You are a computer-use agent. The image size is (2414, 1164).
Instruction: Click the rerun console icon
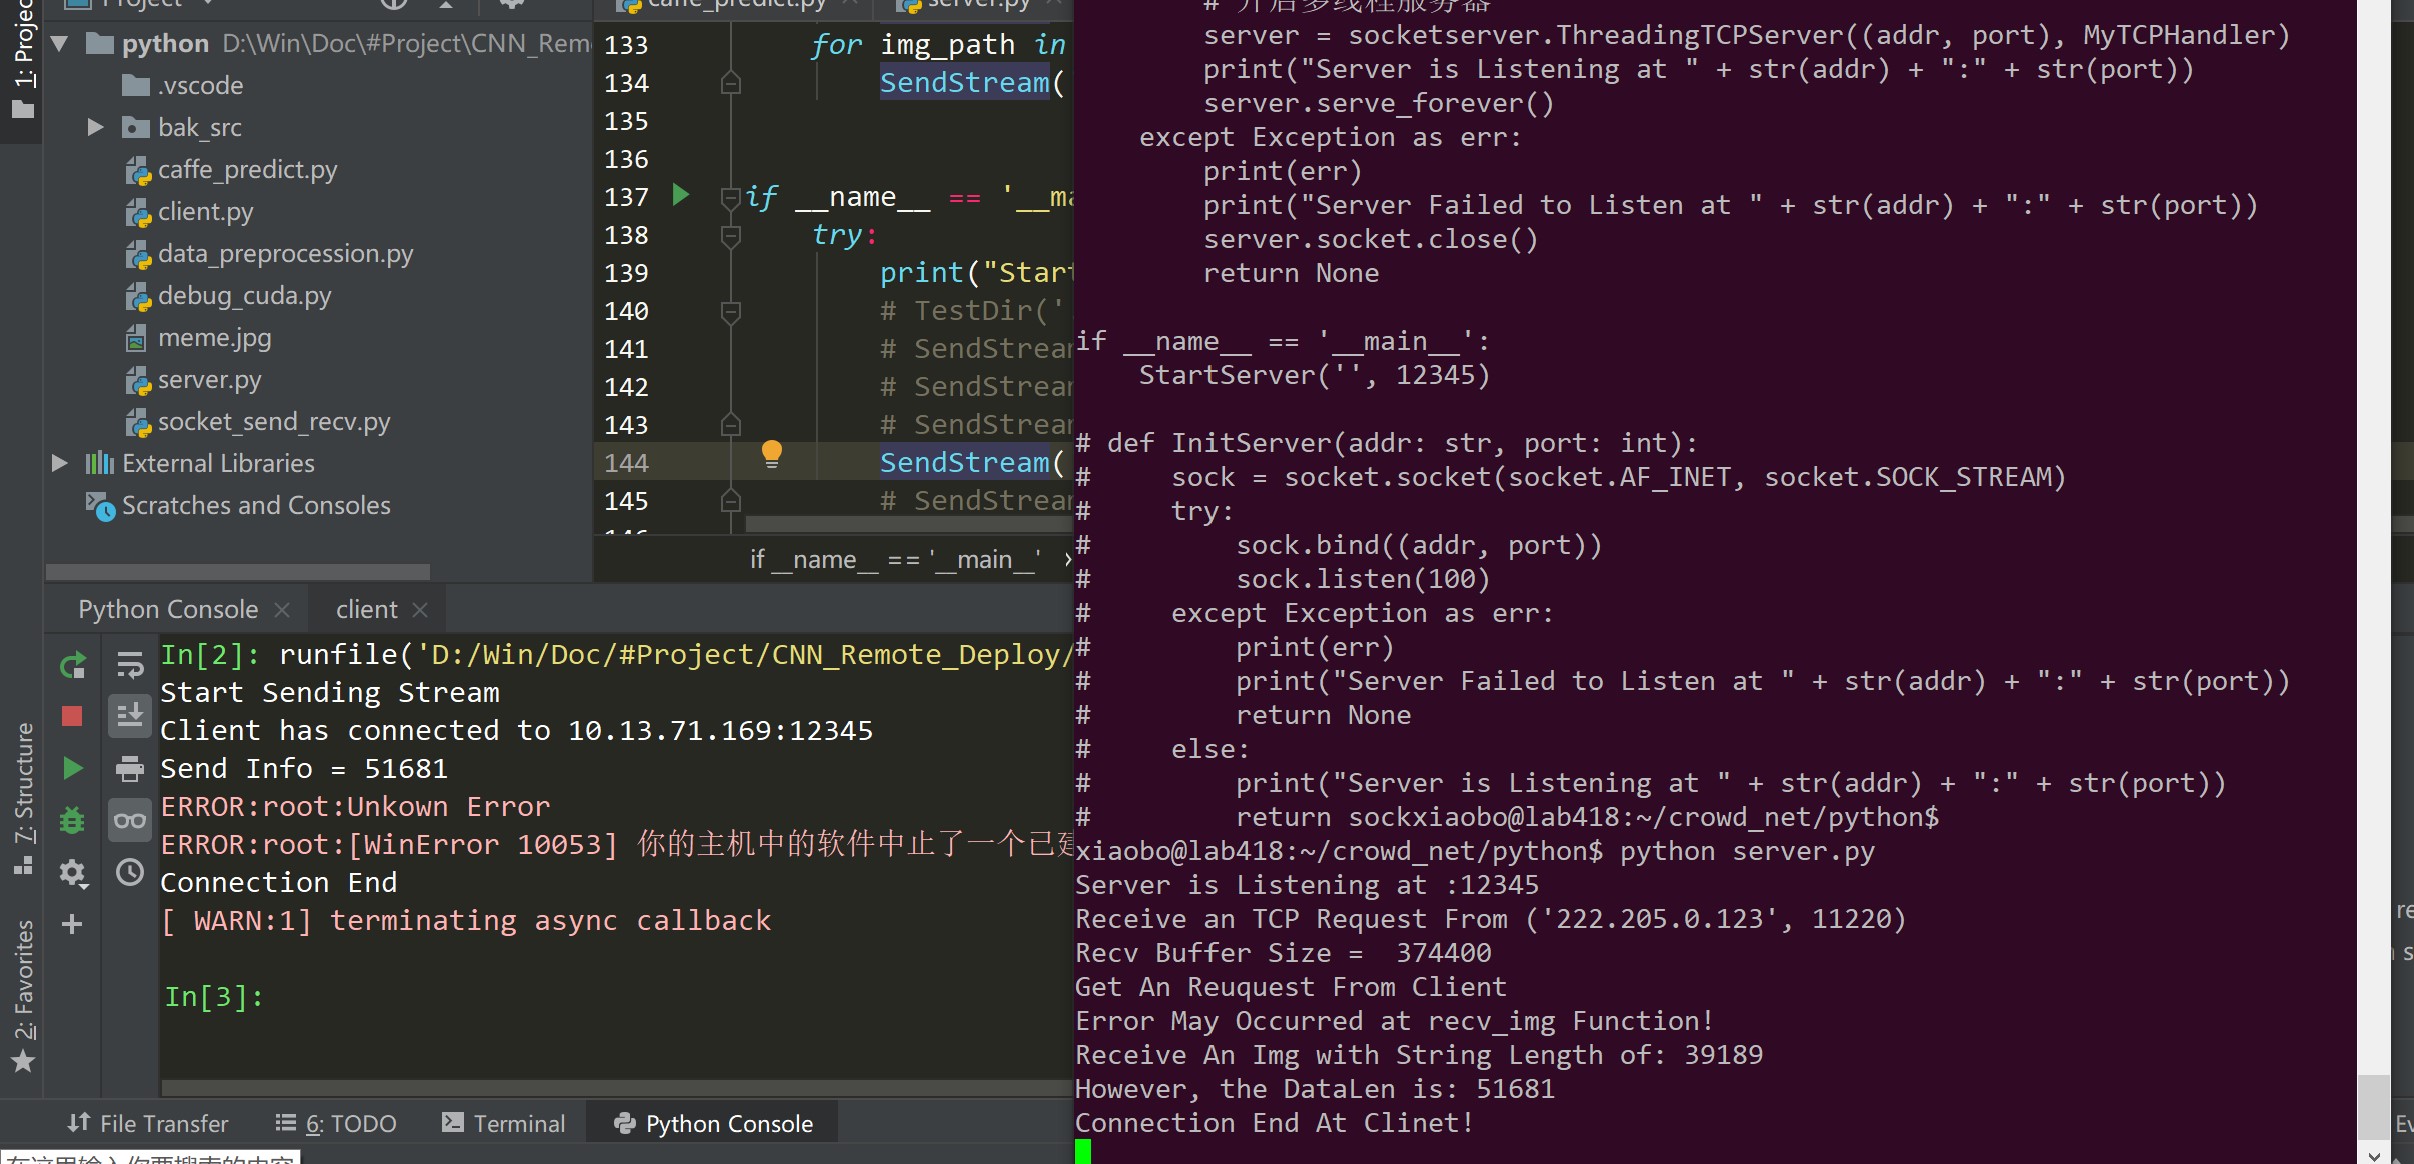tap(73, 665)
